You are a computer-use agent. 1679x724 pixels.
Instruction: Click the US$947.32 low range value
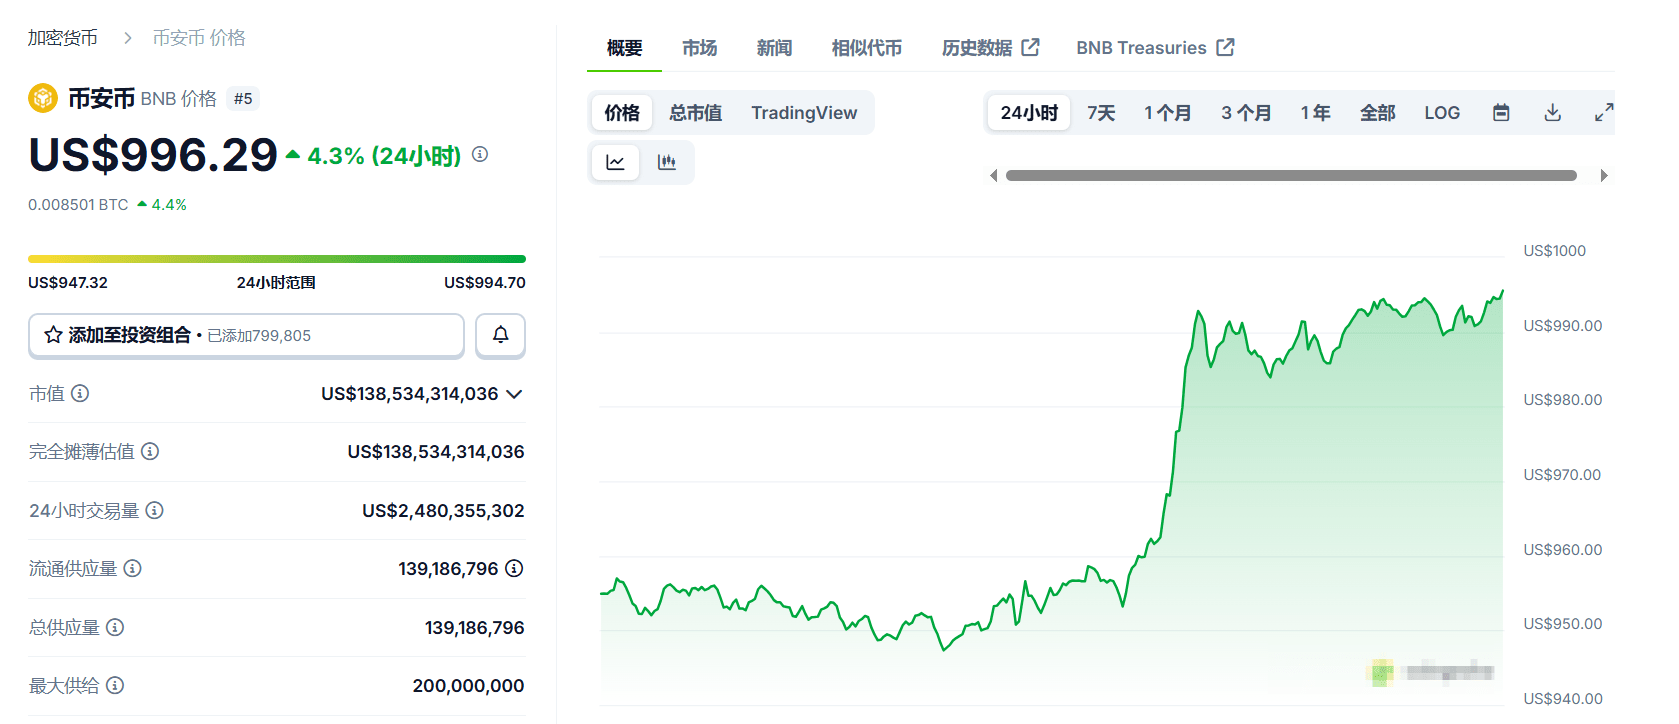pos(68,282)
